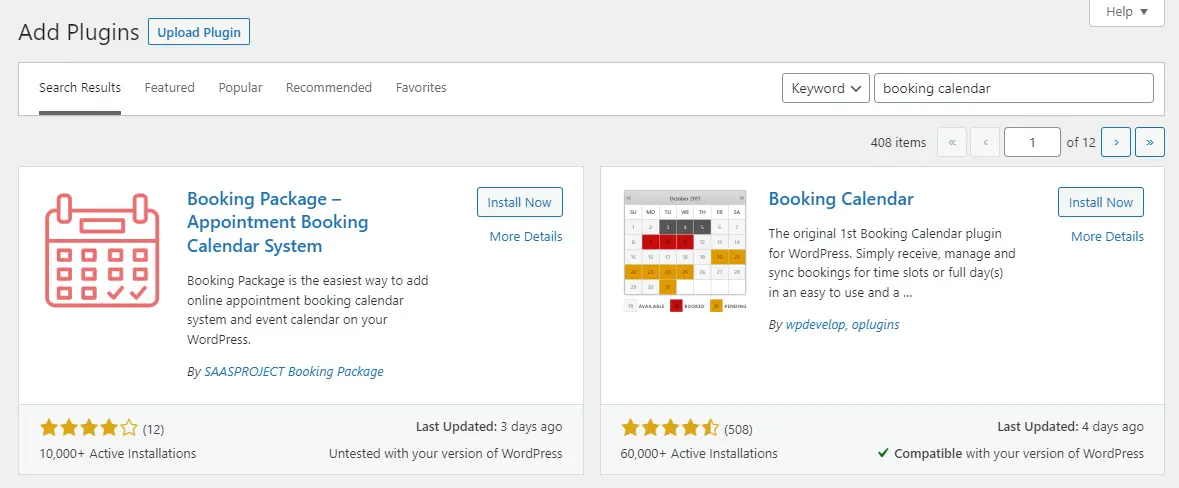Visit the wpdevelop author link

815,325
